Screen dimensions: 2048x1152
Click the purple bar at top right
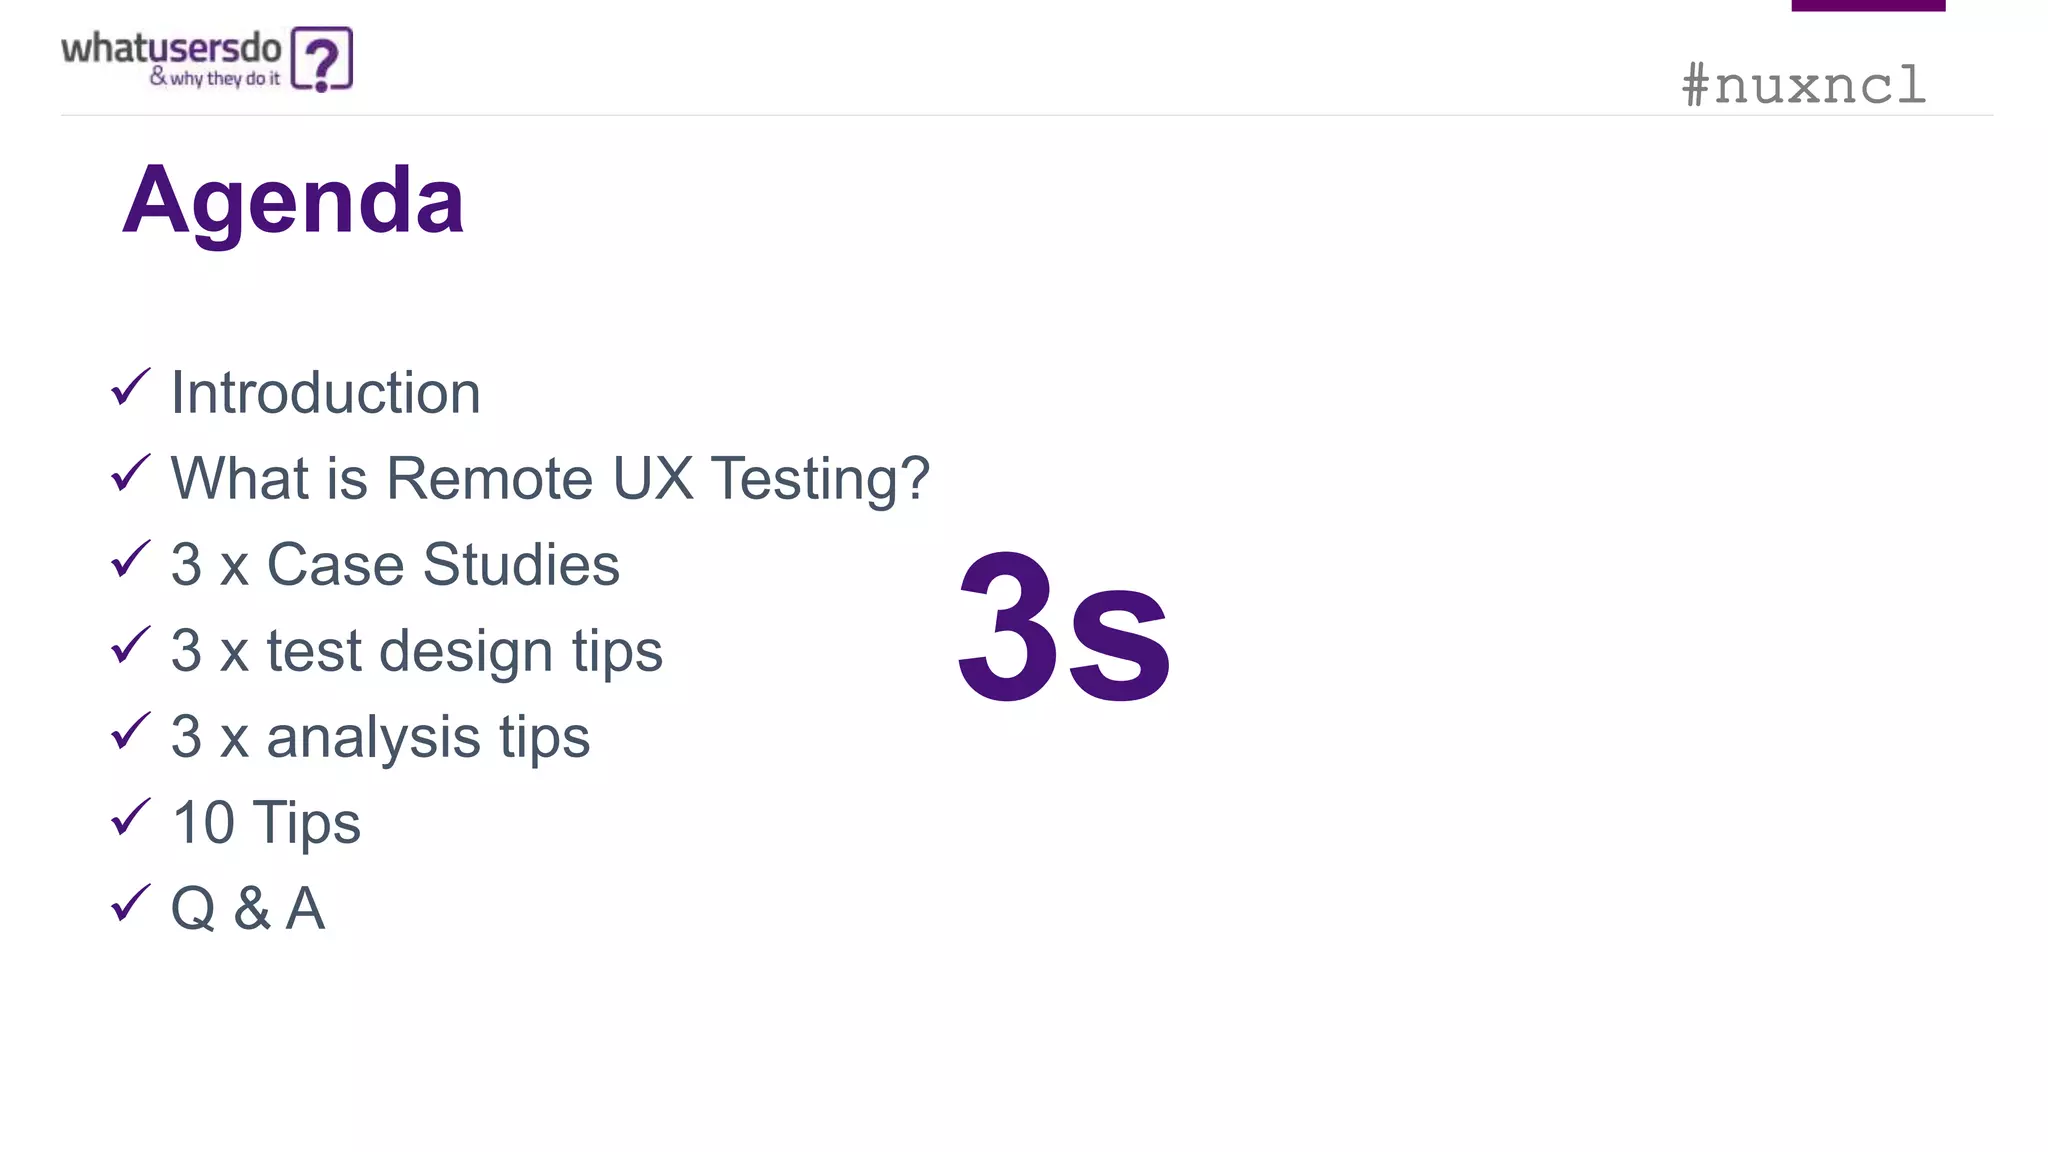point(1868,5)
